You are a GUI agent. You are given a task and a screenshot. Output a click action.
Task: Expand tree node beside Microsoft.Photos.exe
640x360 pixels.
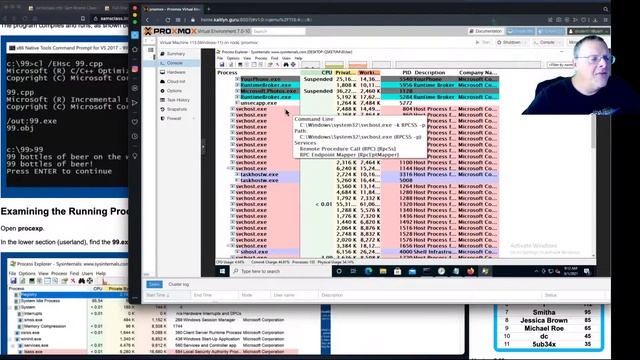coord(237,91)
